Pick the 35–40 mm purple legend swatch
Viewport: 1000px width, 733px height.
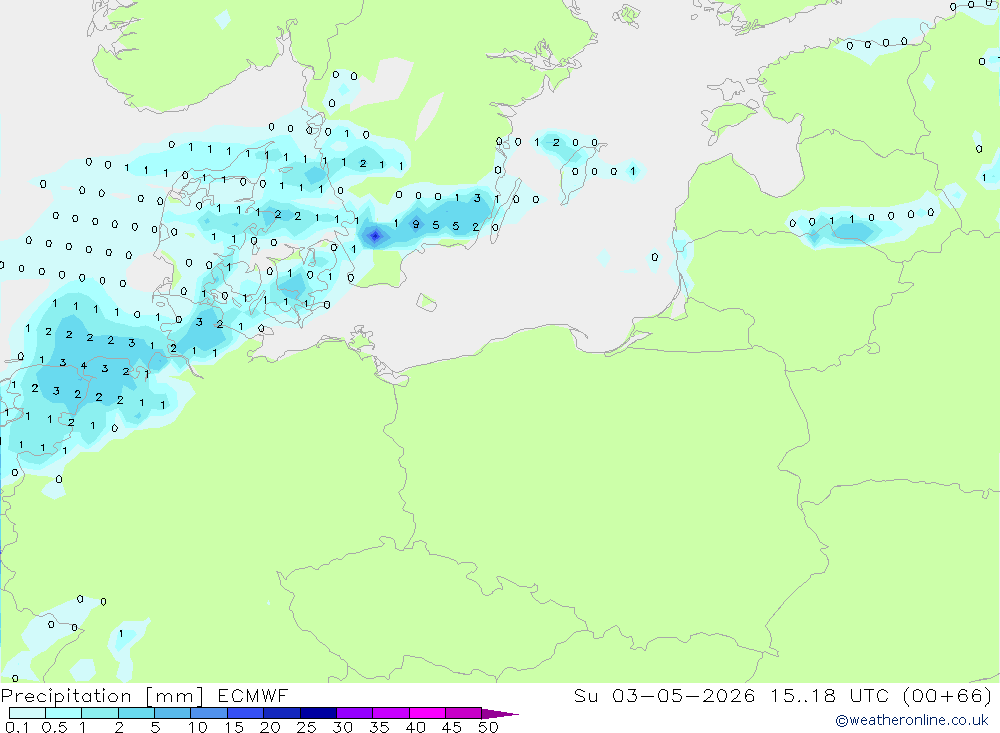391,713
